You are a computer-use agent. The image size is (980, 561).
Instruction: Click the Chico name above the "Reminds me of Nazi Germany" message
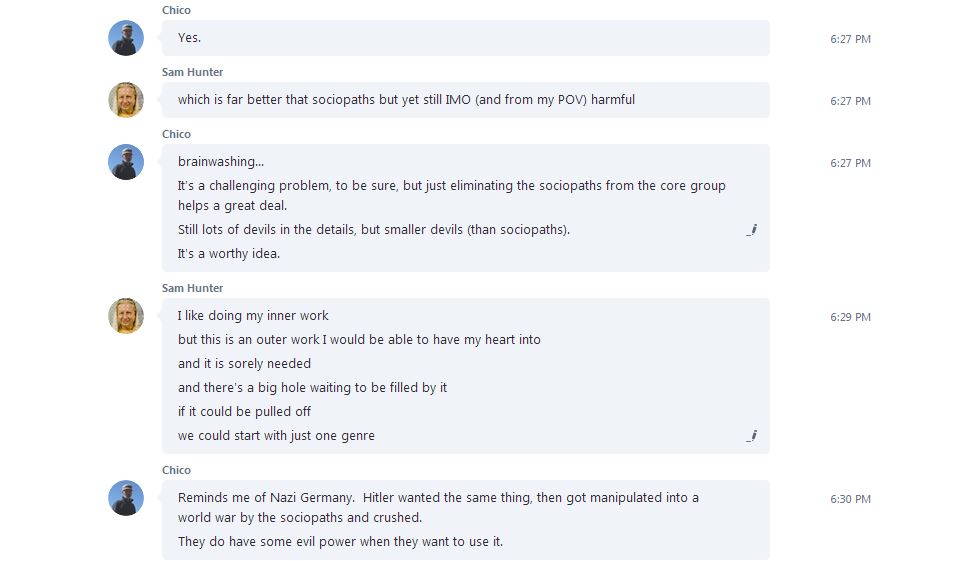click(x=176, y=470)
